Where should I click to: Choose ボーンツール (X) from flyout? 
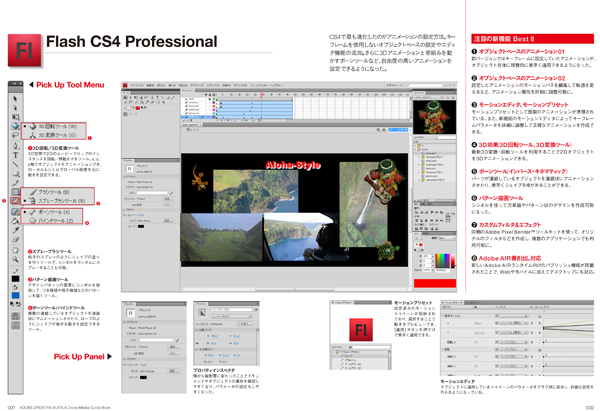click(52, 212)
